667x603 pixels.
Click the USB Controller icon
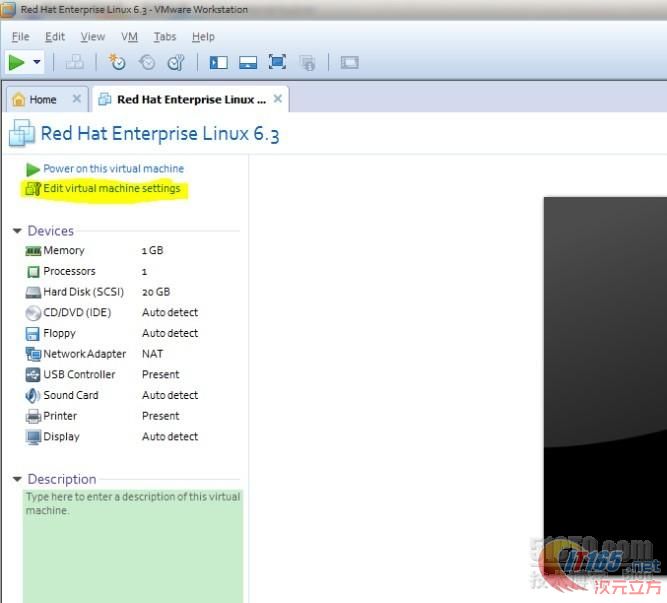pyautogui.click(x=33, y=375)
